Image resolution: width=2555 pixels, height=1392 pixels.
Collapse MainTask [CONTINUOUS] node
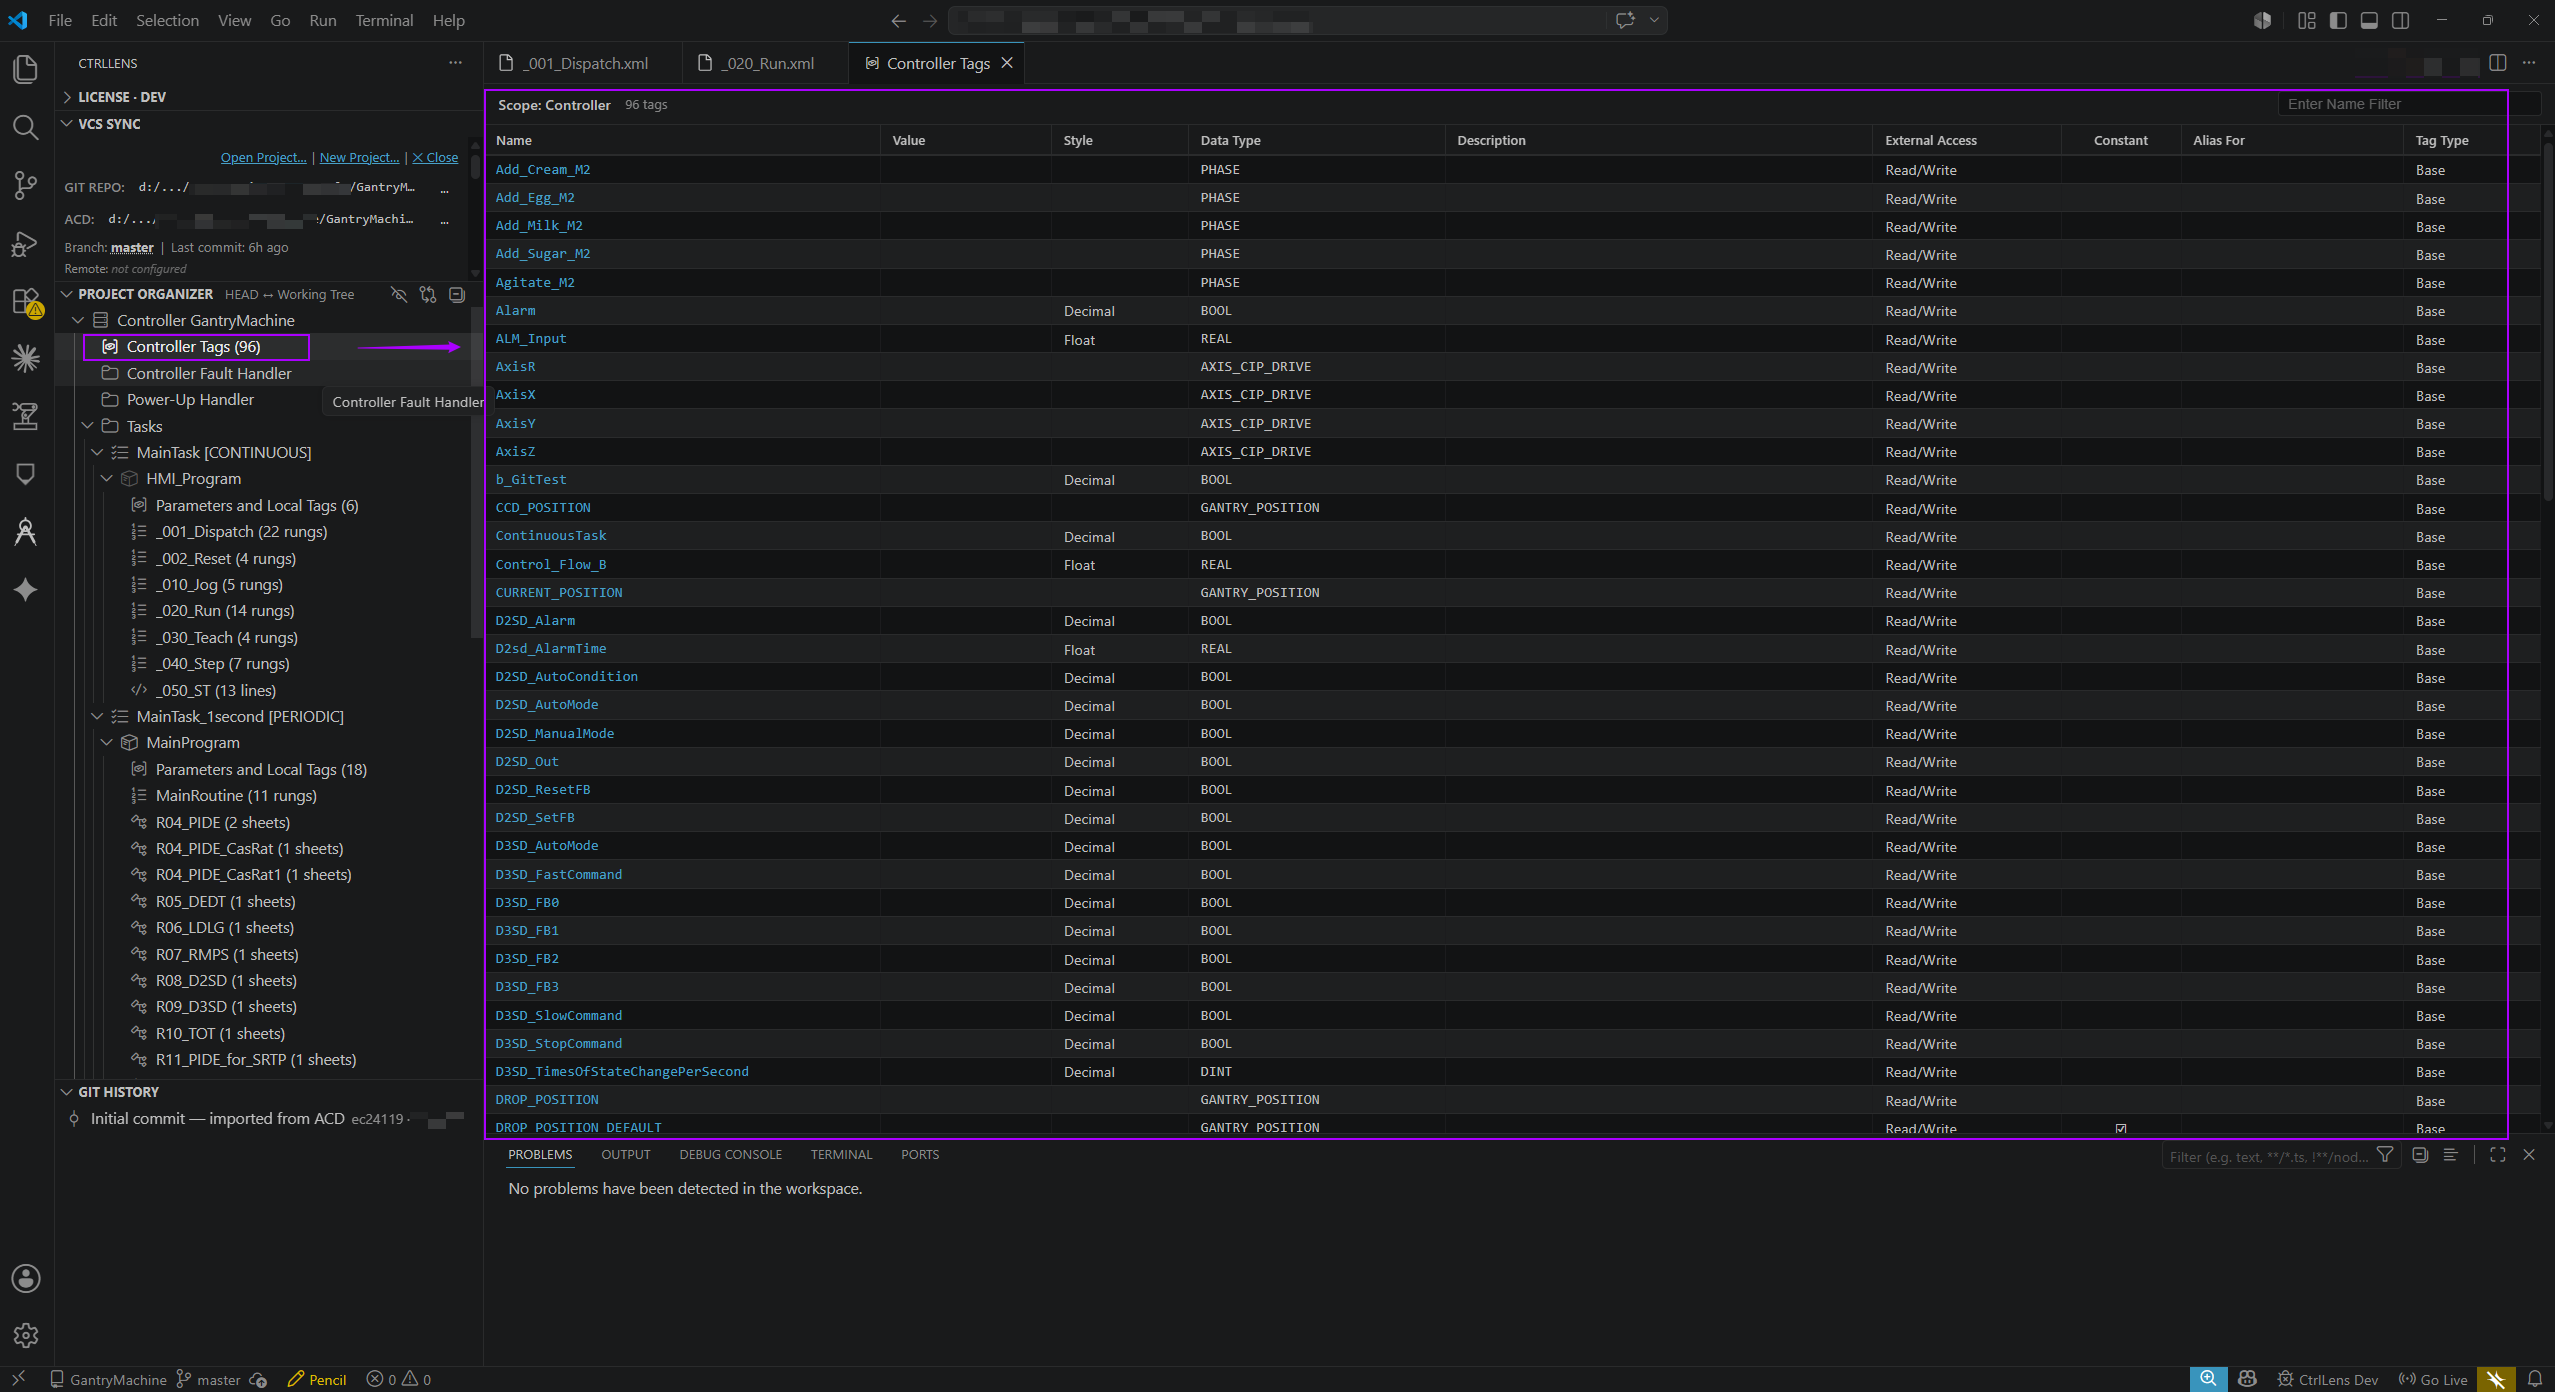(x=97, y=452)
